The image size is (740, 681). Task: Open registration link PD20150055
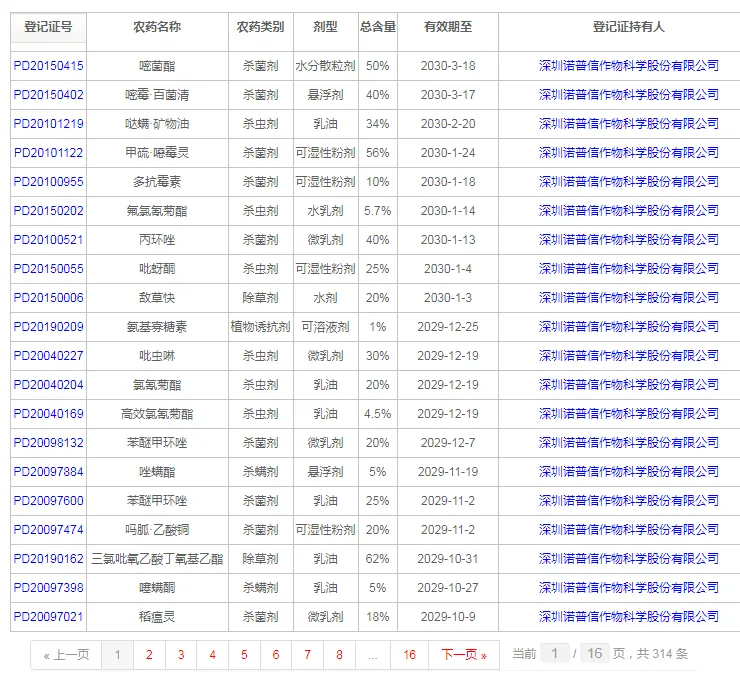49,269
